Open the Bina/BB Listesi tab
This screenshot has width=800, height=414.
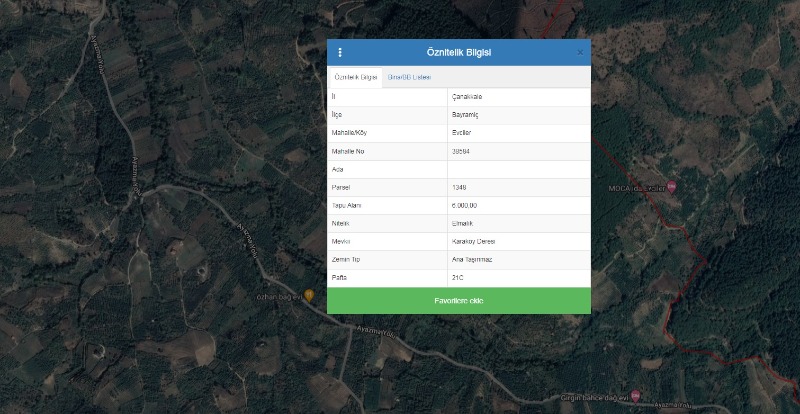coord(409,77)
